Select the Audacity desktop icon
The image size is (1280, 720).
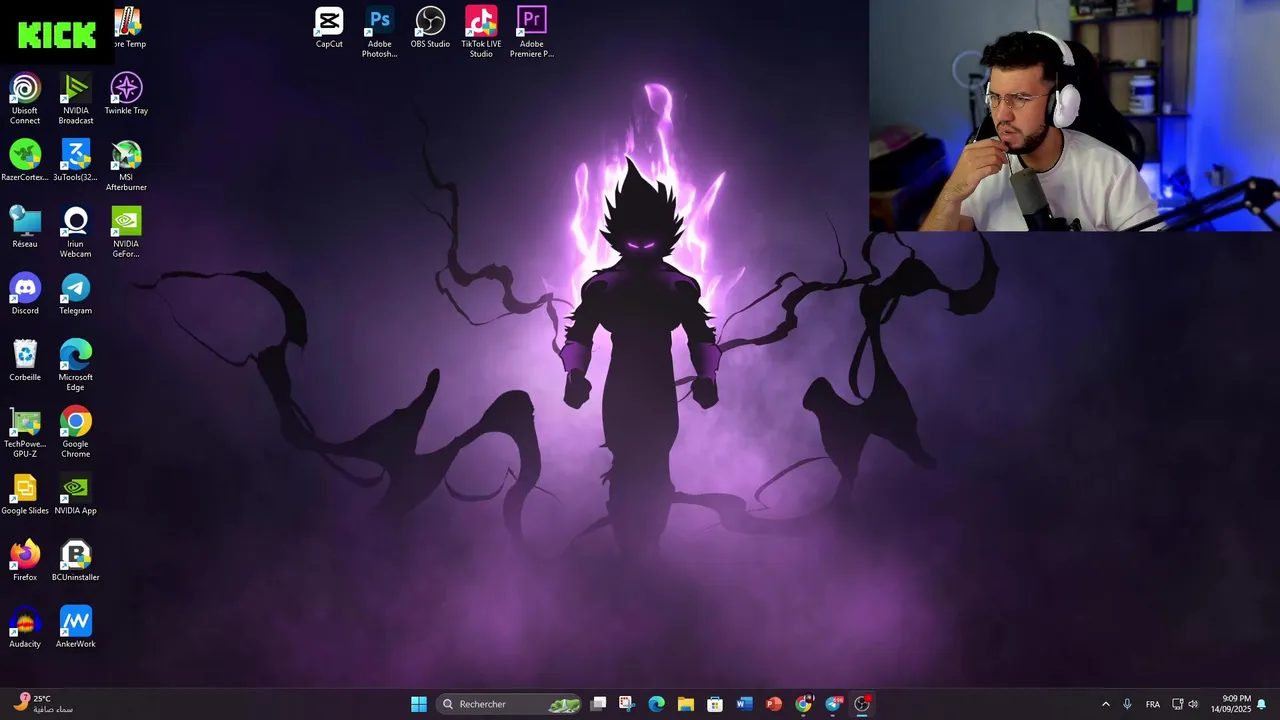(25, 627)
